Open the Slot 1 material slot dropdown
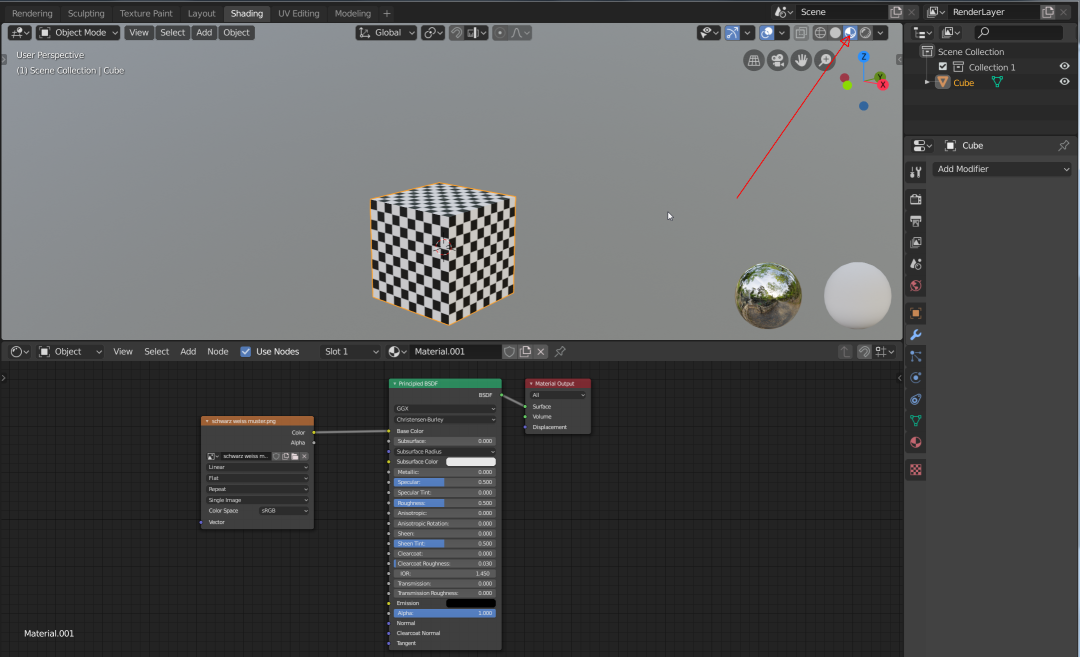The image size is (1080, 657). click(x=350, y=352)
